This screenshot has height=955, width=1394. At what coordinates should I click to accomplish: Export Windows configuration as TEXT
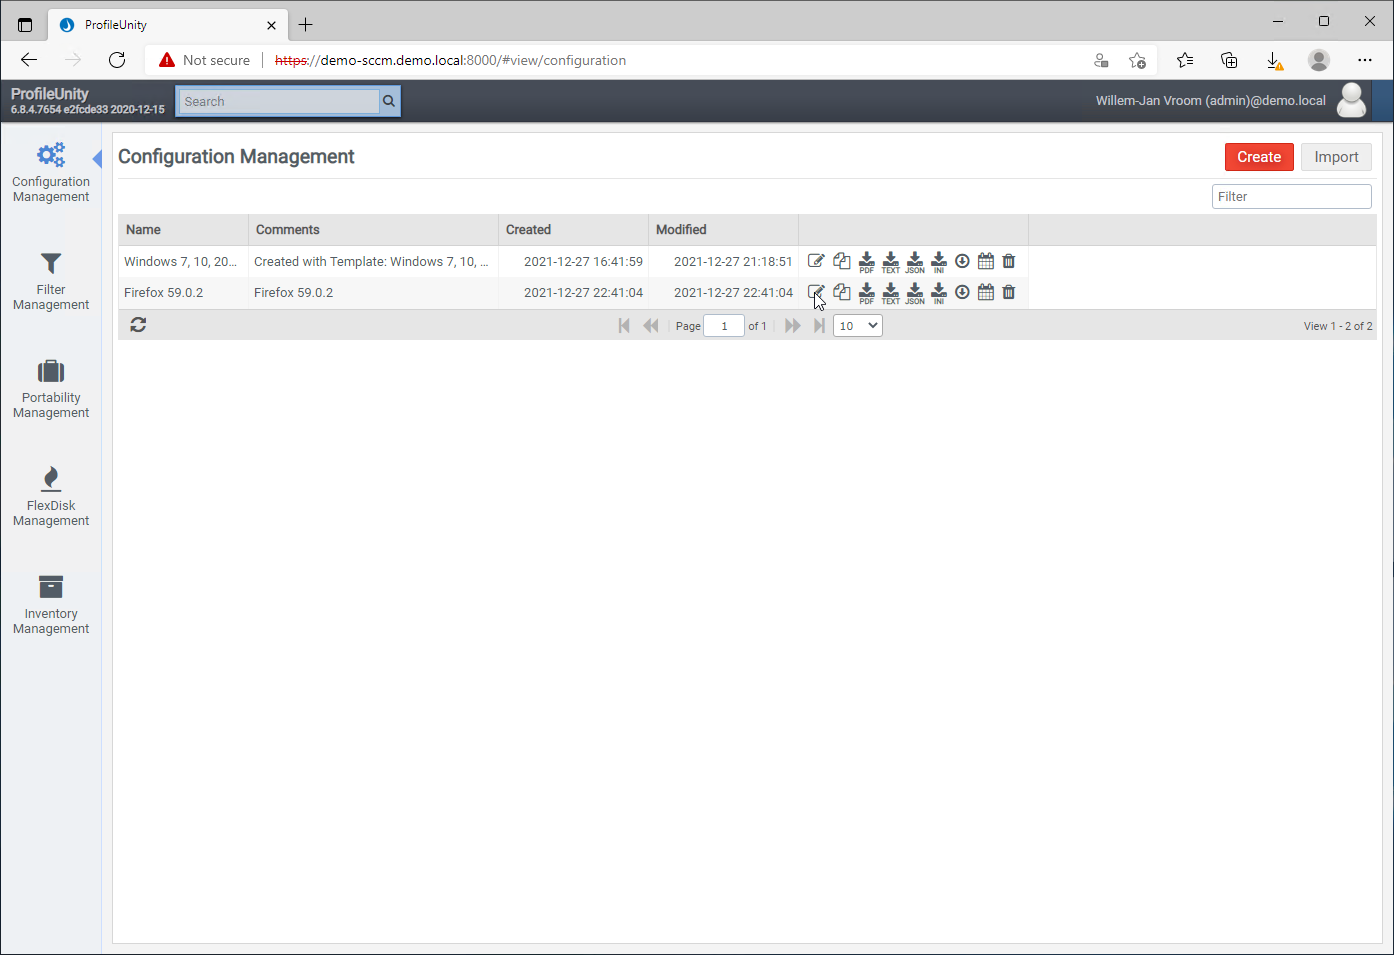(x=890, y=261)
